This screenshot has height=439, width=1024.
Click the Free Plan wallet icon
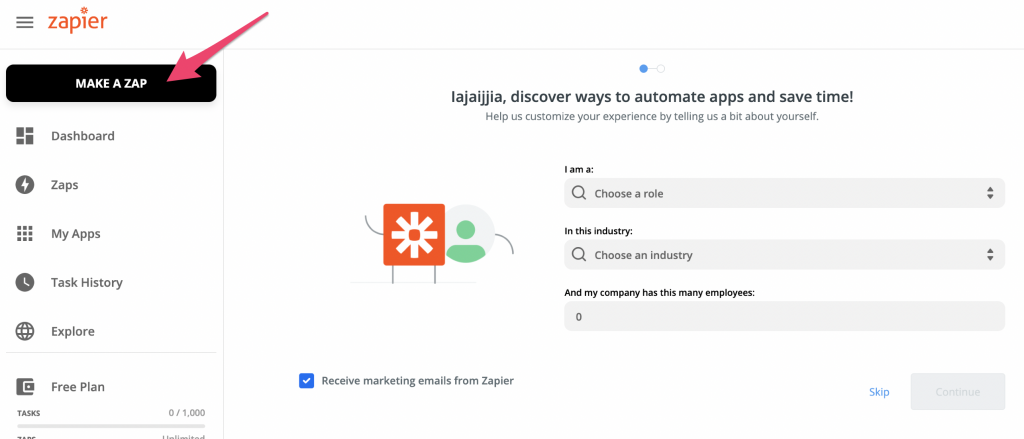coord(26,387)
